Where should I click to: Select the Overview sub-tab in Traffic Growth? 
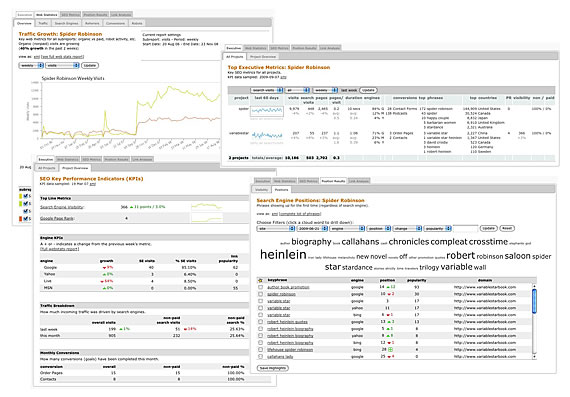[x=24, y=23]
